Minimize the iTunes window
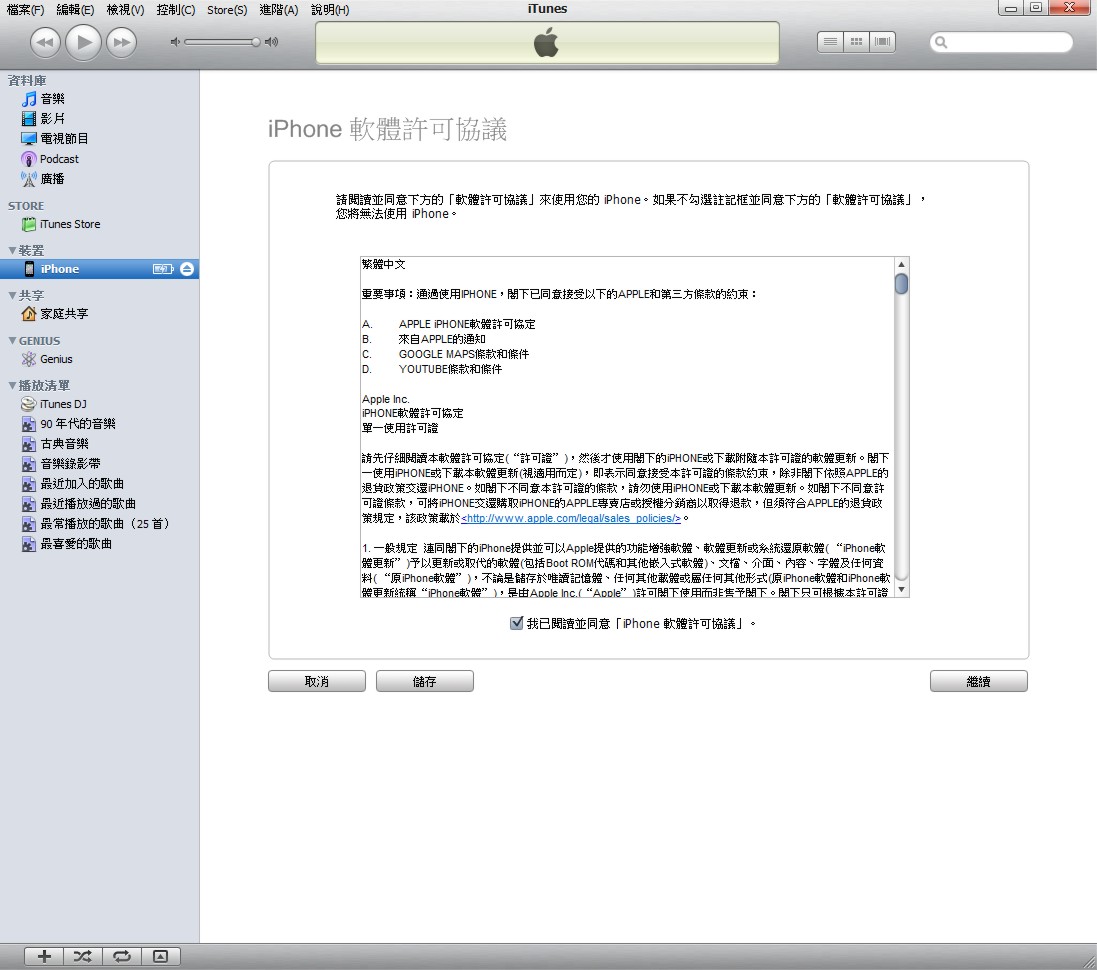 [1010, 8]
